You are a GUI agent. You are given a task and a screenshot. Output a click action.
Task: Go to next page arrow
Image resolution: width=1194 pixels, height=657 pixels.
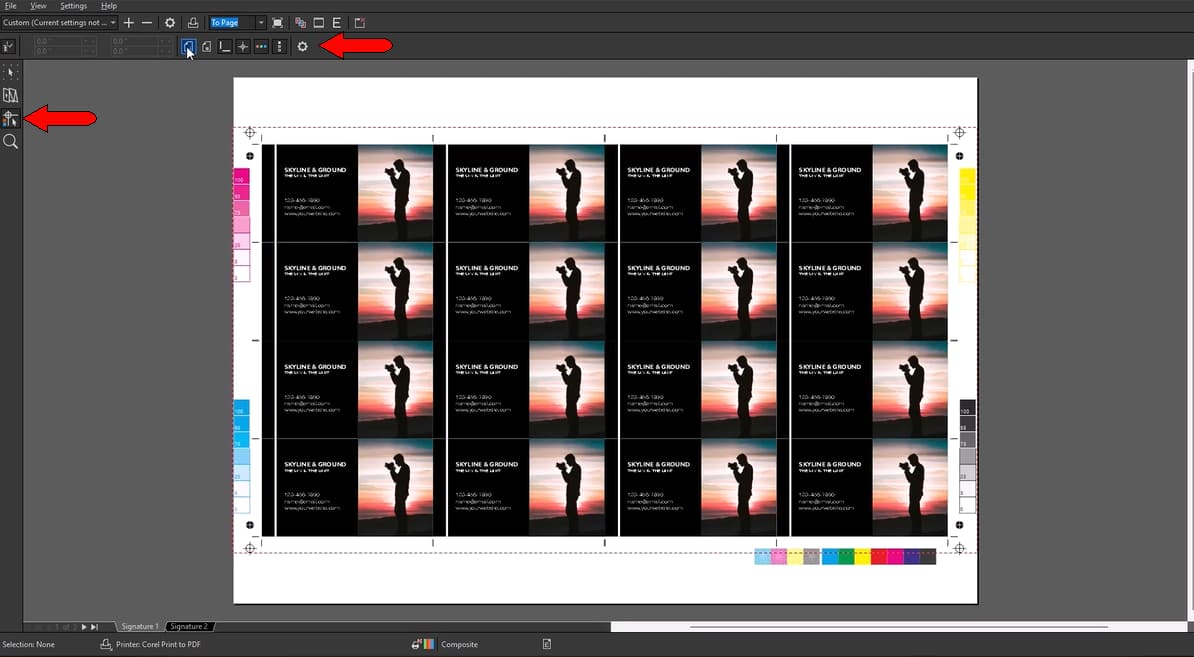[x=83, y=626]
